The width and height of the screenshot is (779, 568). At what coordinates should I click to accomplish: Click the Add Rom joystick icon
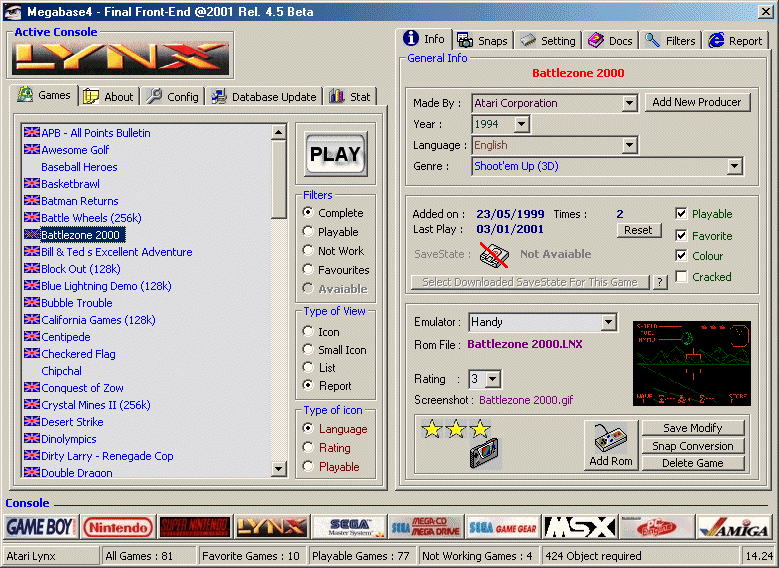611,445
